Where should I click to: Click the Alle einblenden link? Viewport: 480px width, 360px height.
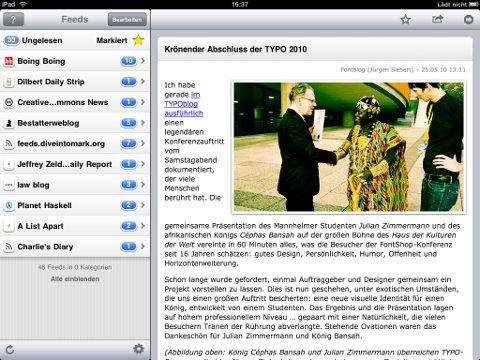tap(75, 279)
